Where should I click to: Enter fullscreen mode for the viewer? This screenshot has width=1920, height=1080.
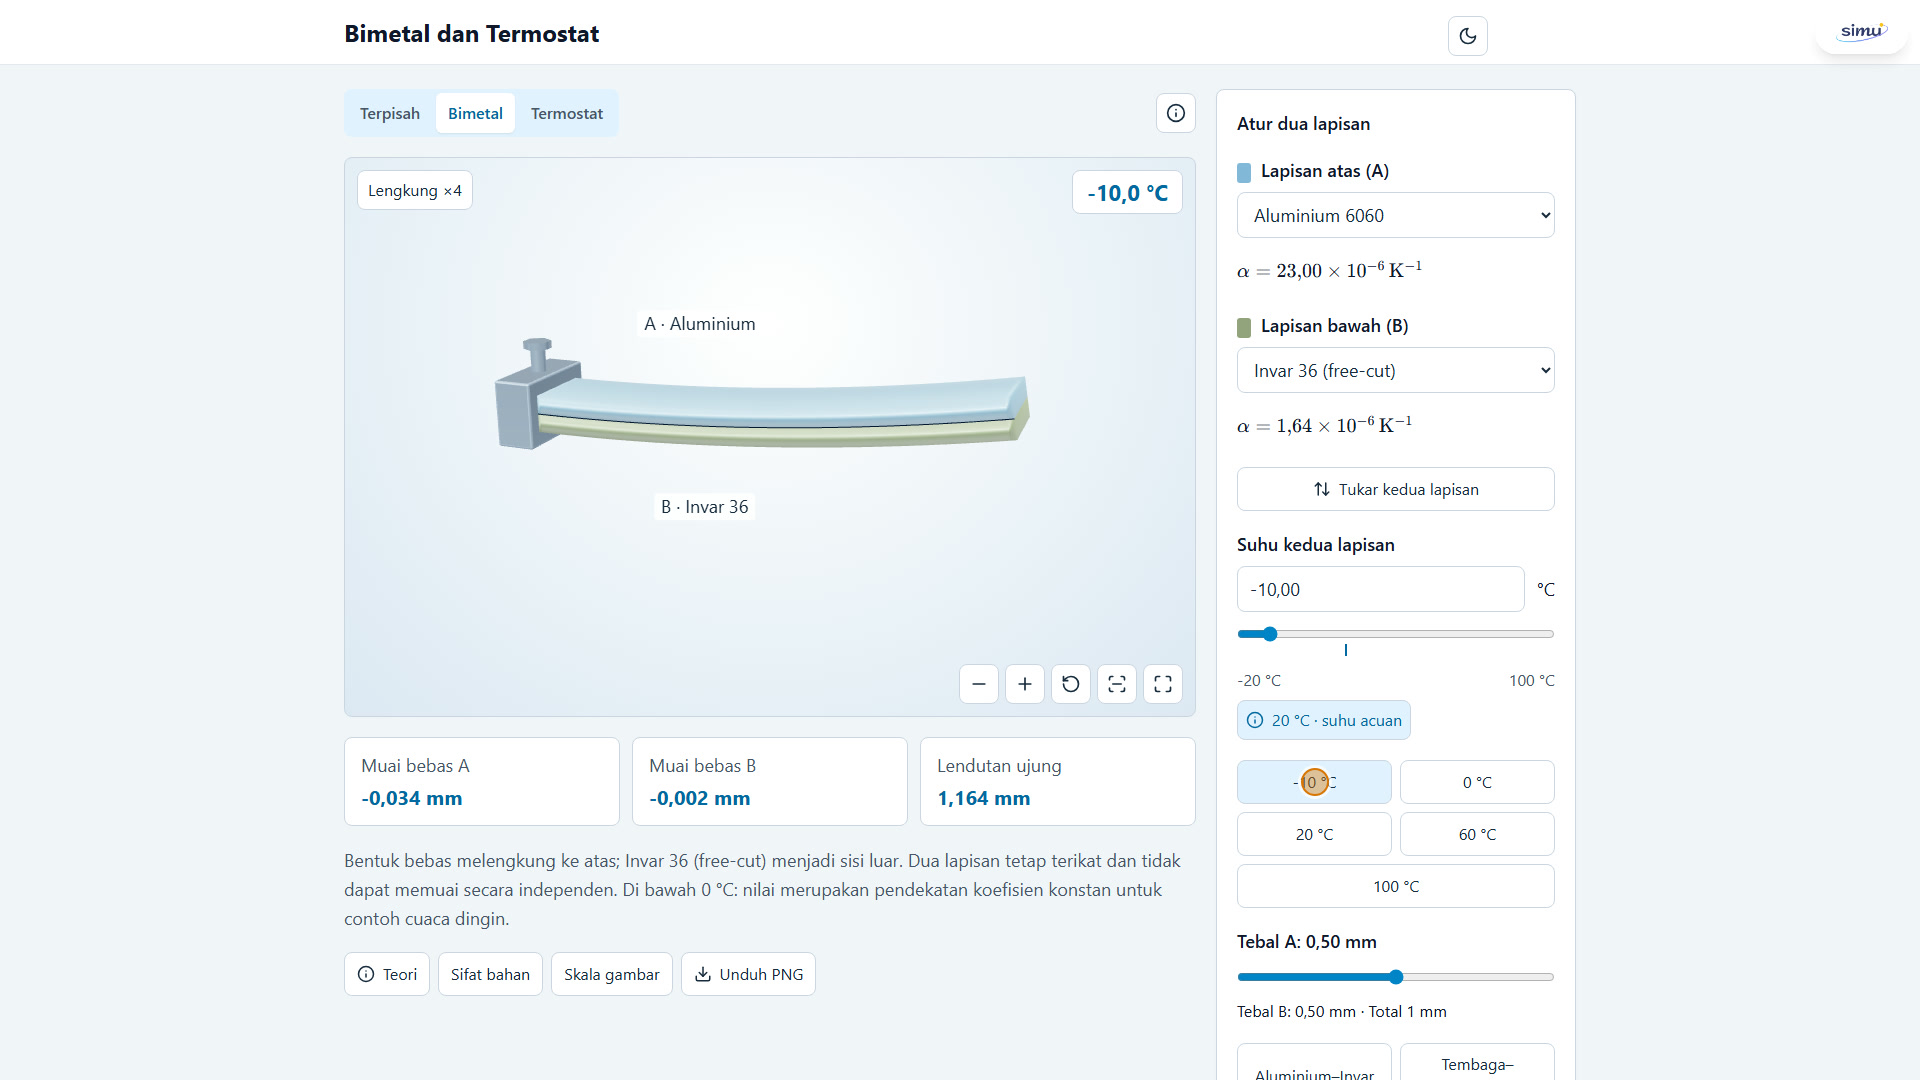point(1163,684)
